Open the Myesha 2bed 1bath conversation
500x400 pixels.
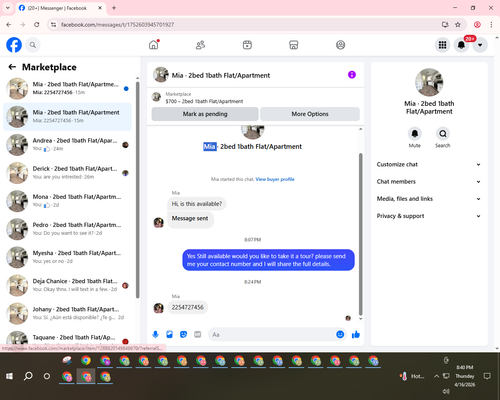68,257
